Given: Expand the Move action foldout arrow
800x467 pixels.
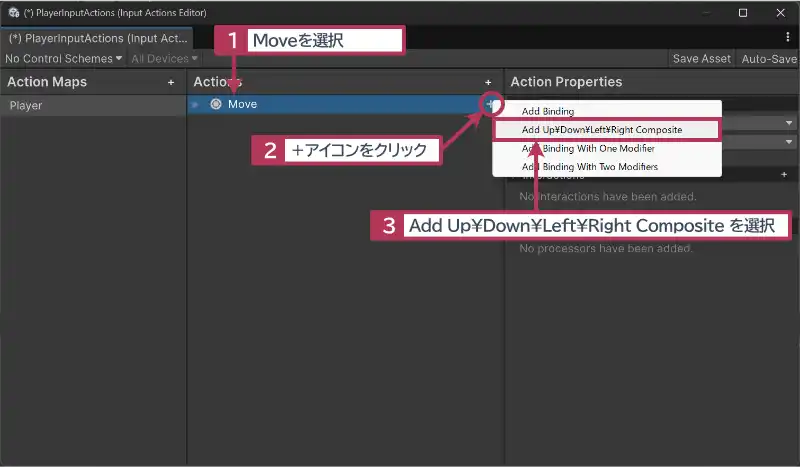Looking at the screenshot, I should (196, 104).
